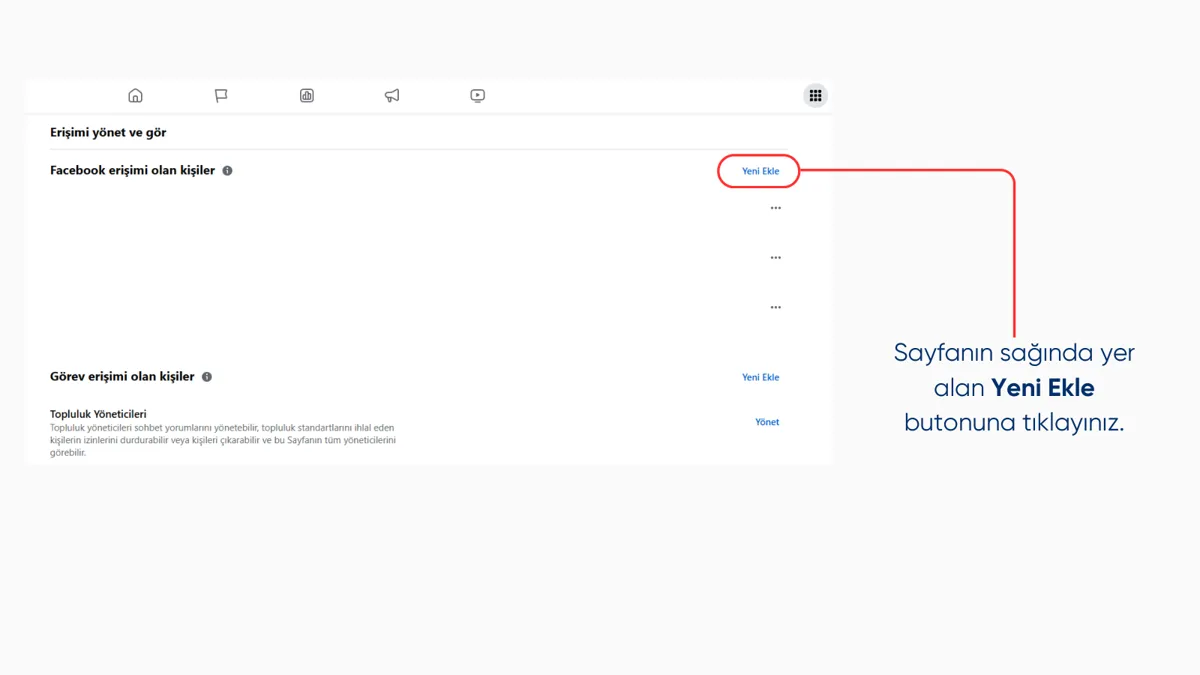This screenshot has width=1200, height=675.
Task: Open the last three-dot options menu
Action: [775, 308]
